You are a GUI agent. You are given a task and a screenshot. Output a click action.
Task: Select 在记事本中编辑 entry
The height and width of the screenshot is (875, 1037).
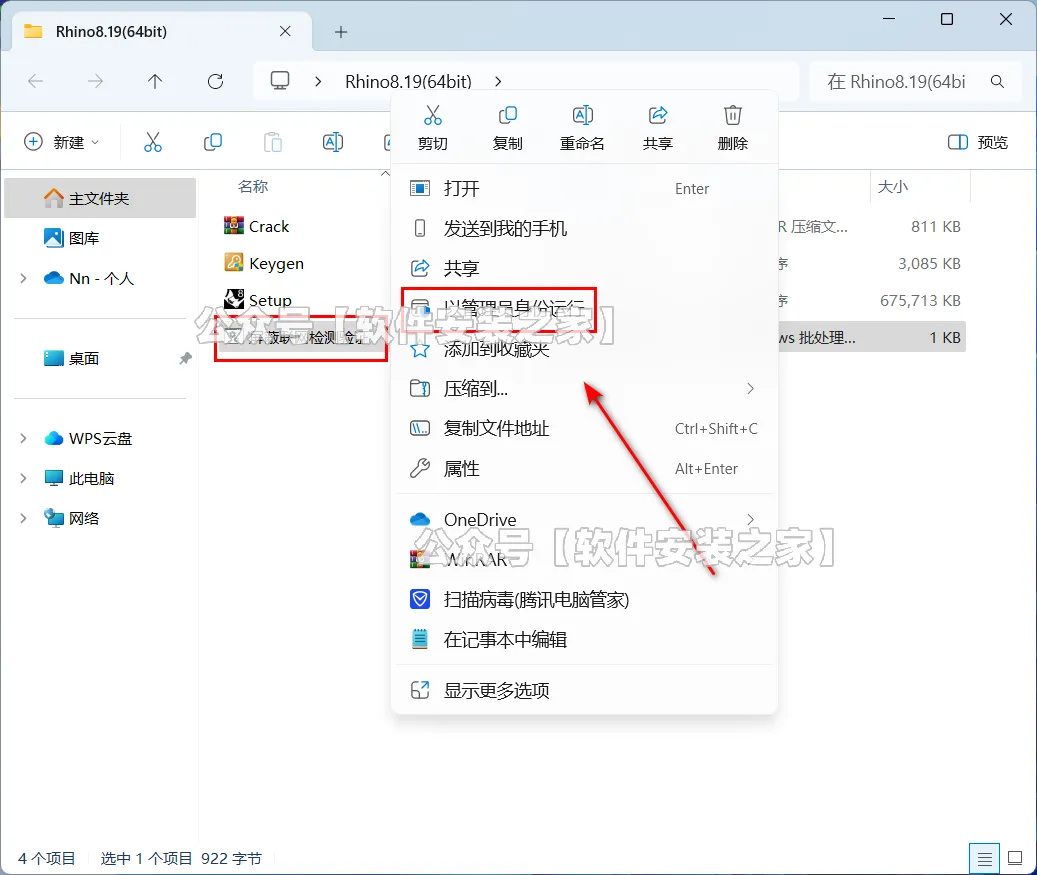pyautogui.click(x=584, y=640)
